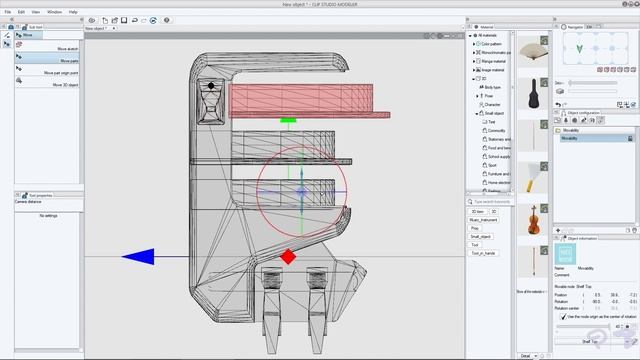Screen dimensions: 640x360
Task: Click the Tool tag button
Action: 474,245
